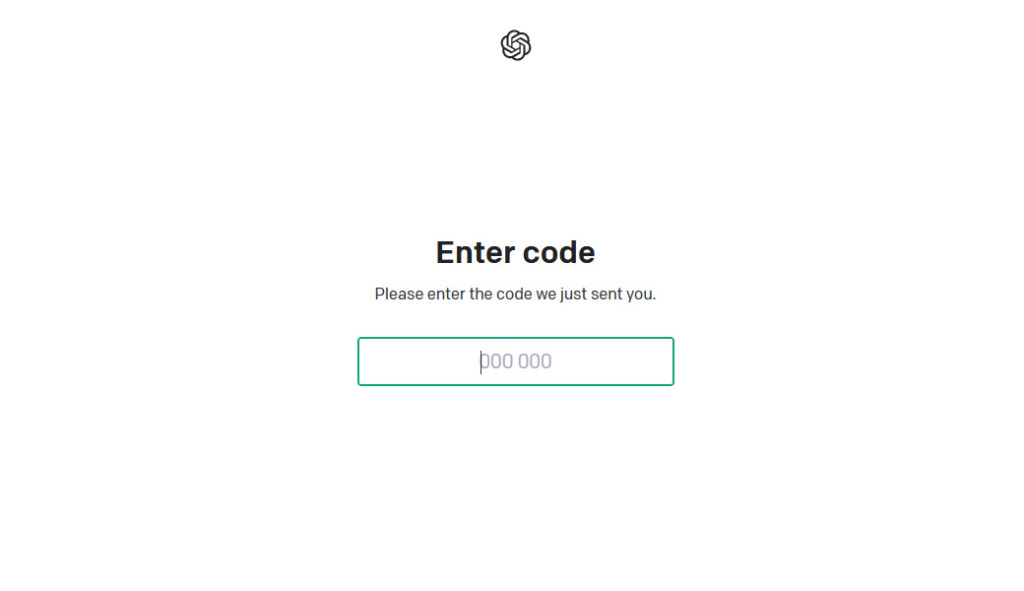Click the "000 000" placeholder text
The width and height of the screenshot is (1024, 591).
pos(516,361)
